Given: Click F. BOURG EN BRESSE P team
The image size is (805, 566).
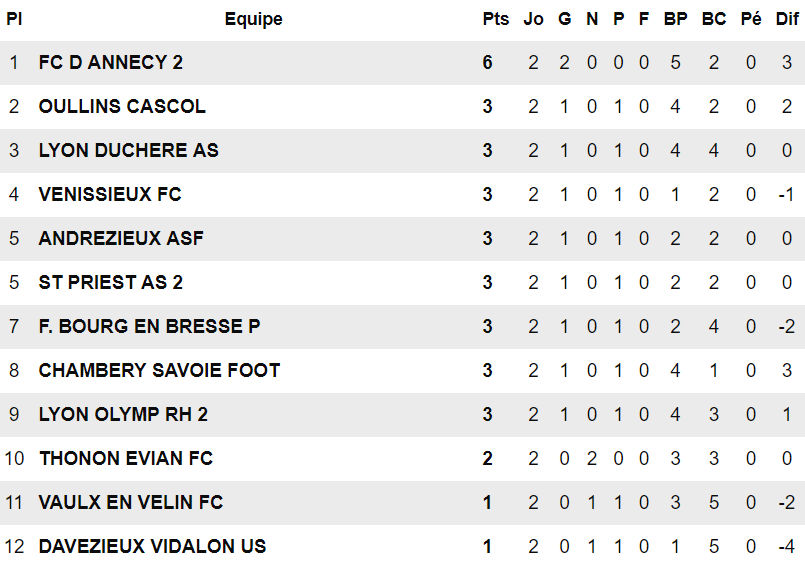Looking at the screenshot, I should (x=149, y=326).
